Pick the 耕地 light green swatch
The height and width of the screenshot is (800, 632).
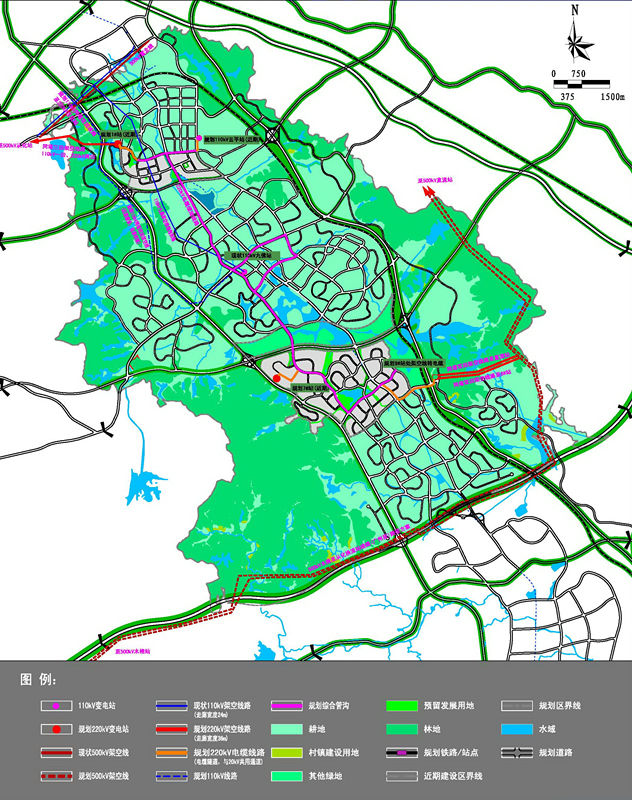click(x=286, y=729)
